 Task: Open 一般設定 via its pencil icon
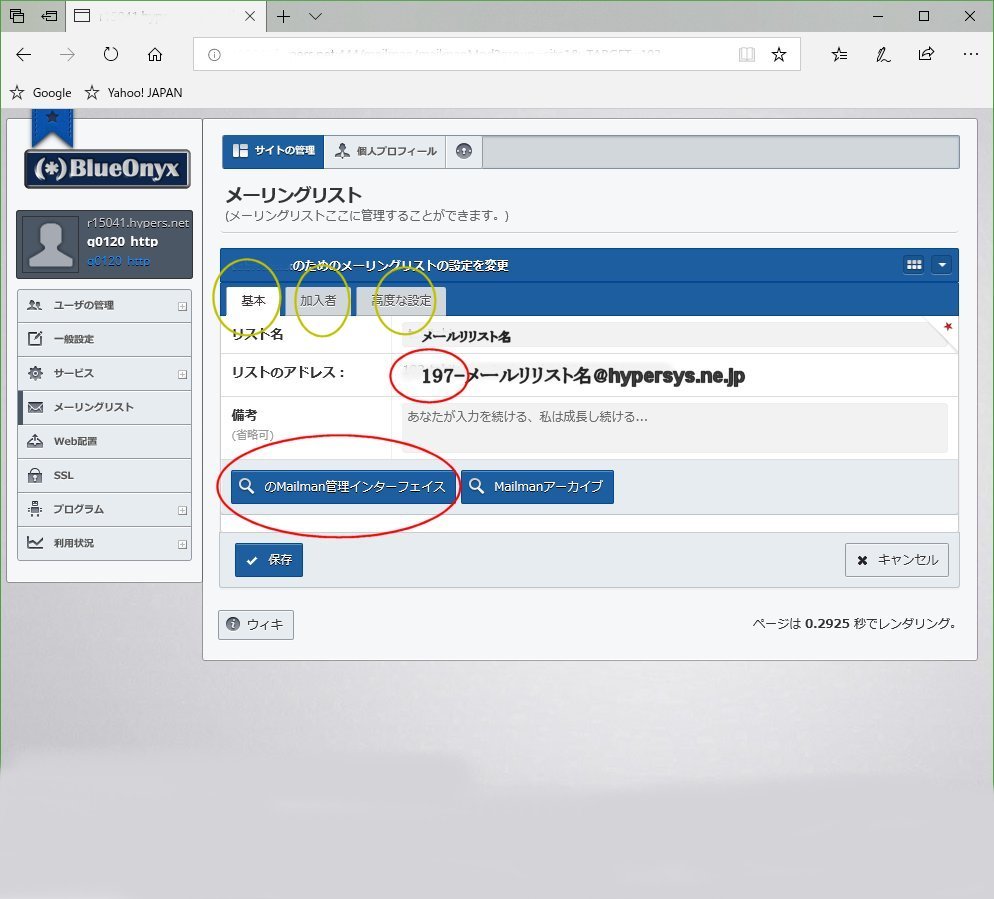click(x=34, y=339)
